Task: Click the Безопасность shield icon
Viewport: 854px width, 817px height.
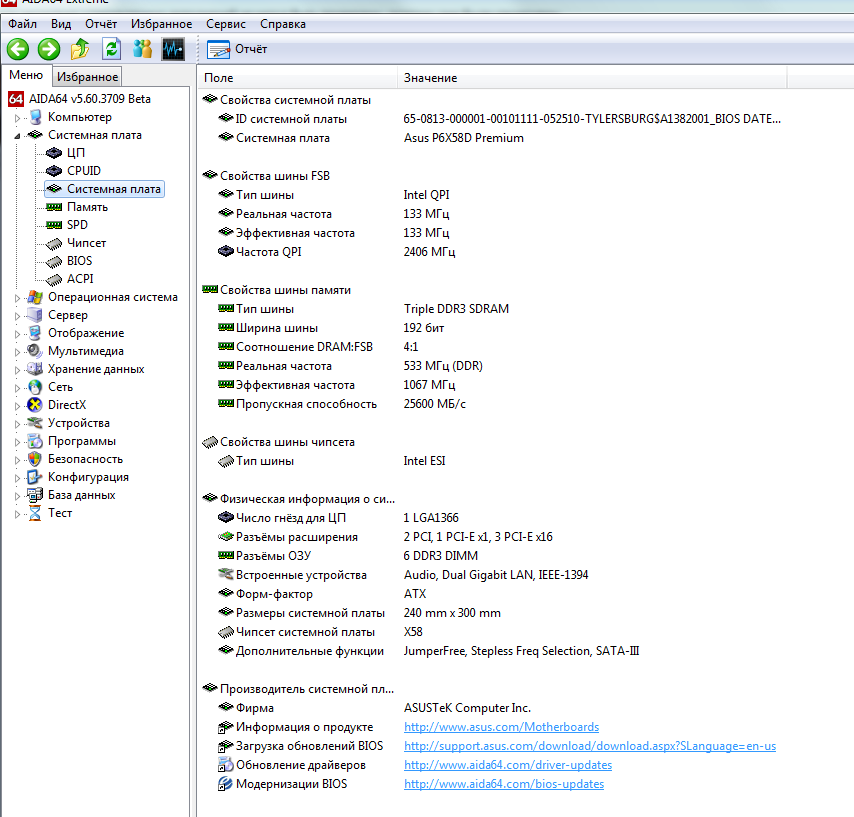Action: [35, 459]
